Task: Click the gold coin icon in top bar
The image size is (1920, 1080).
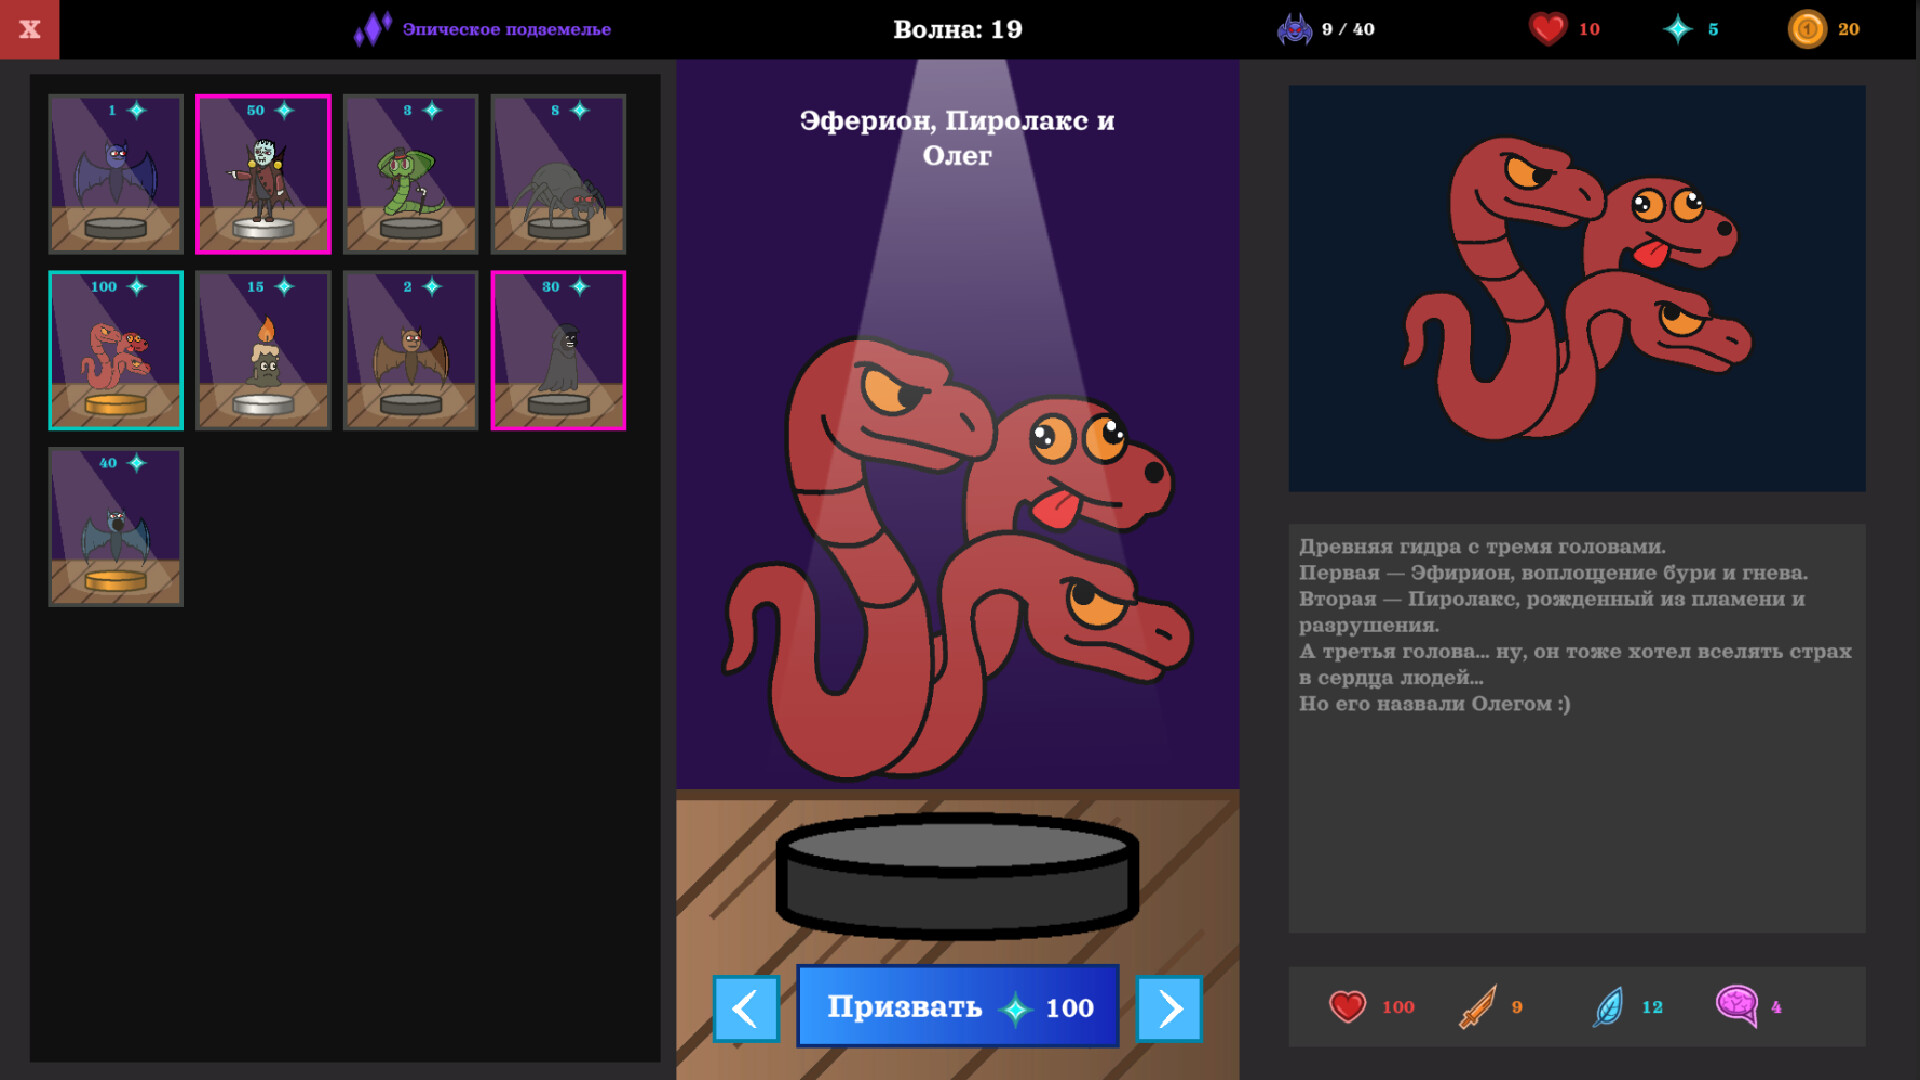Action: (x=1807, y=29)
